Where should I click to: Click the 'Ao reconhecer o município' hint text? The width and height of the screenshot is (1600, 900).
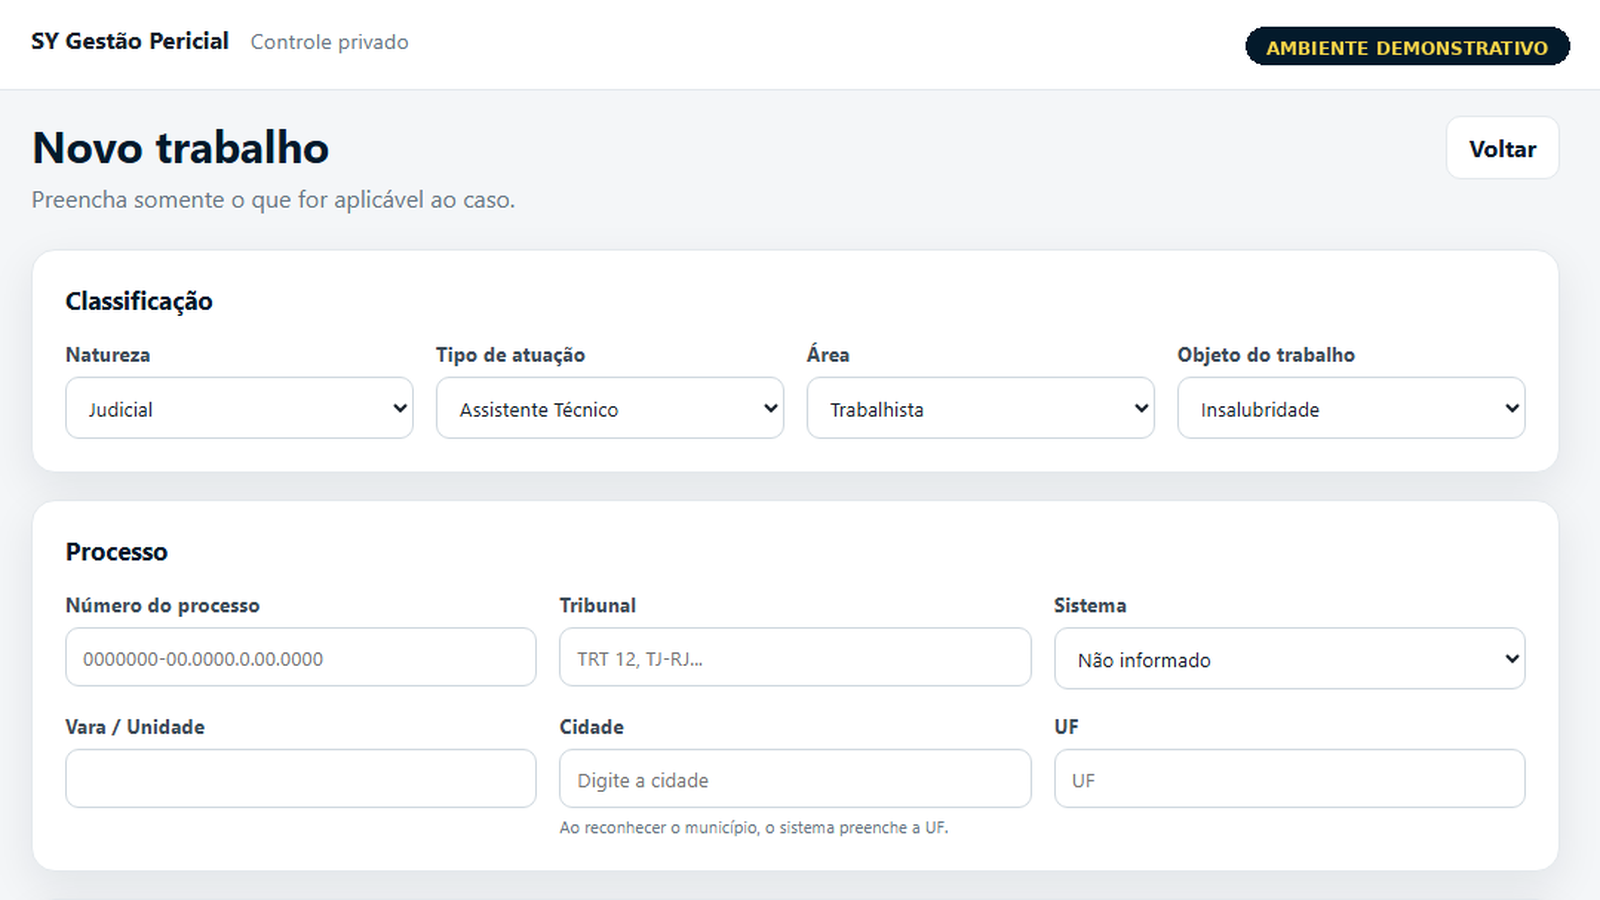754,828
